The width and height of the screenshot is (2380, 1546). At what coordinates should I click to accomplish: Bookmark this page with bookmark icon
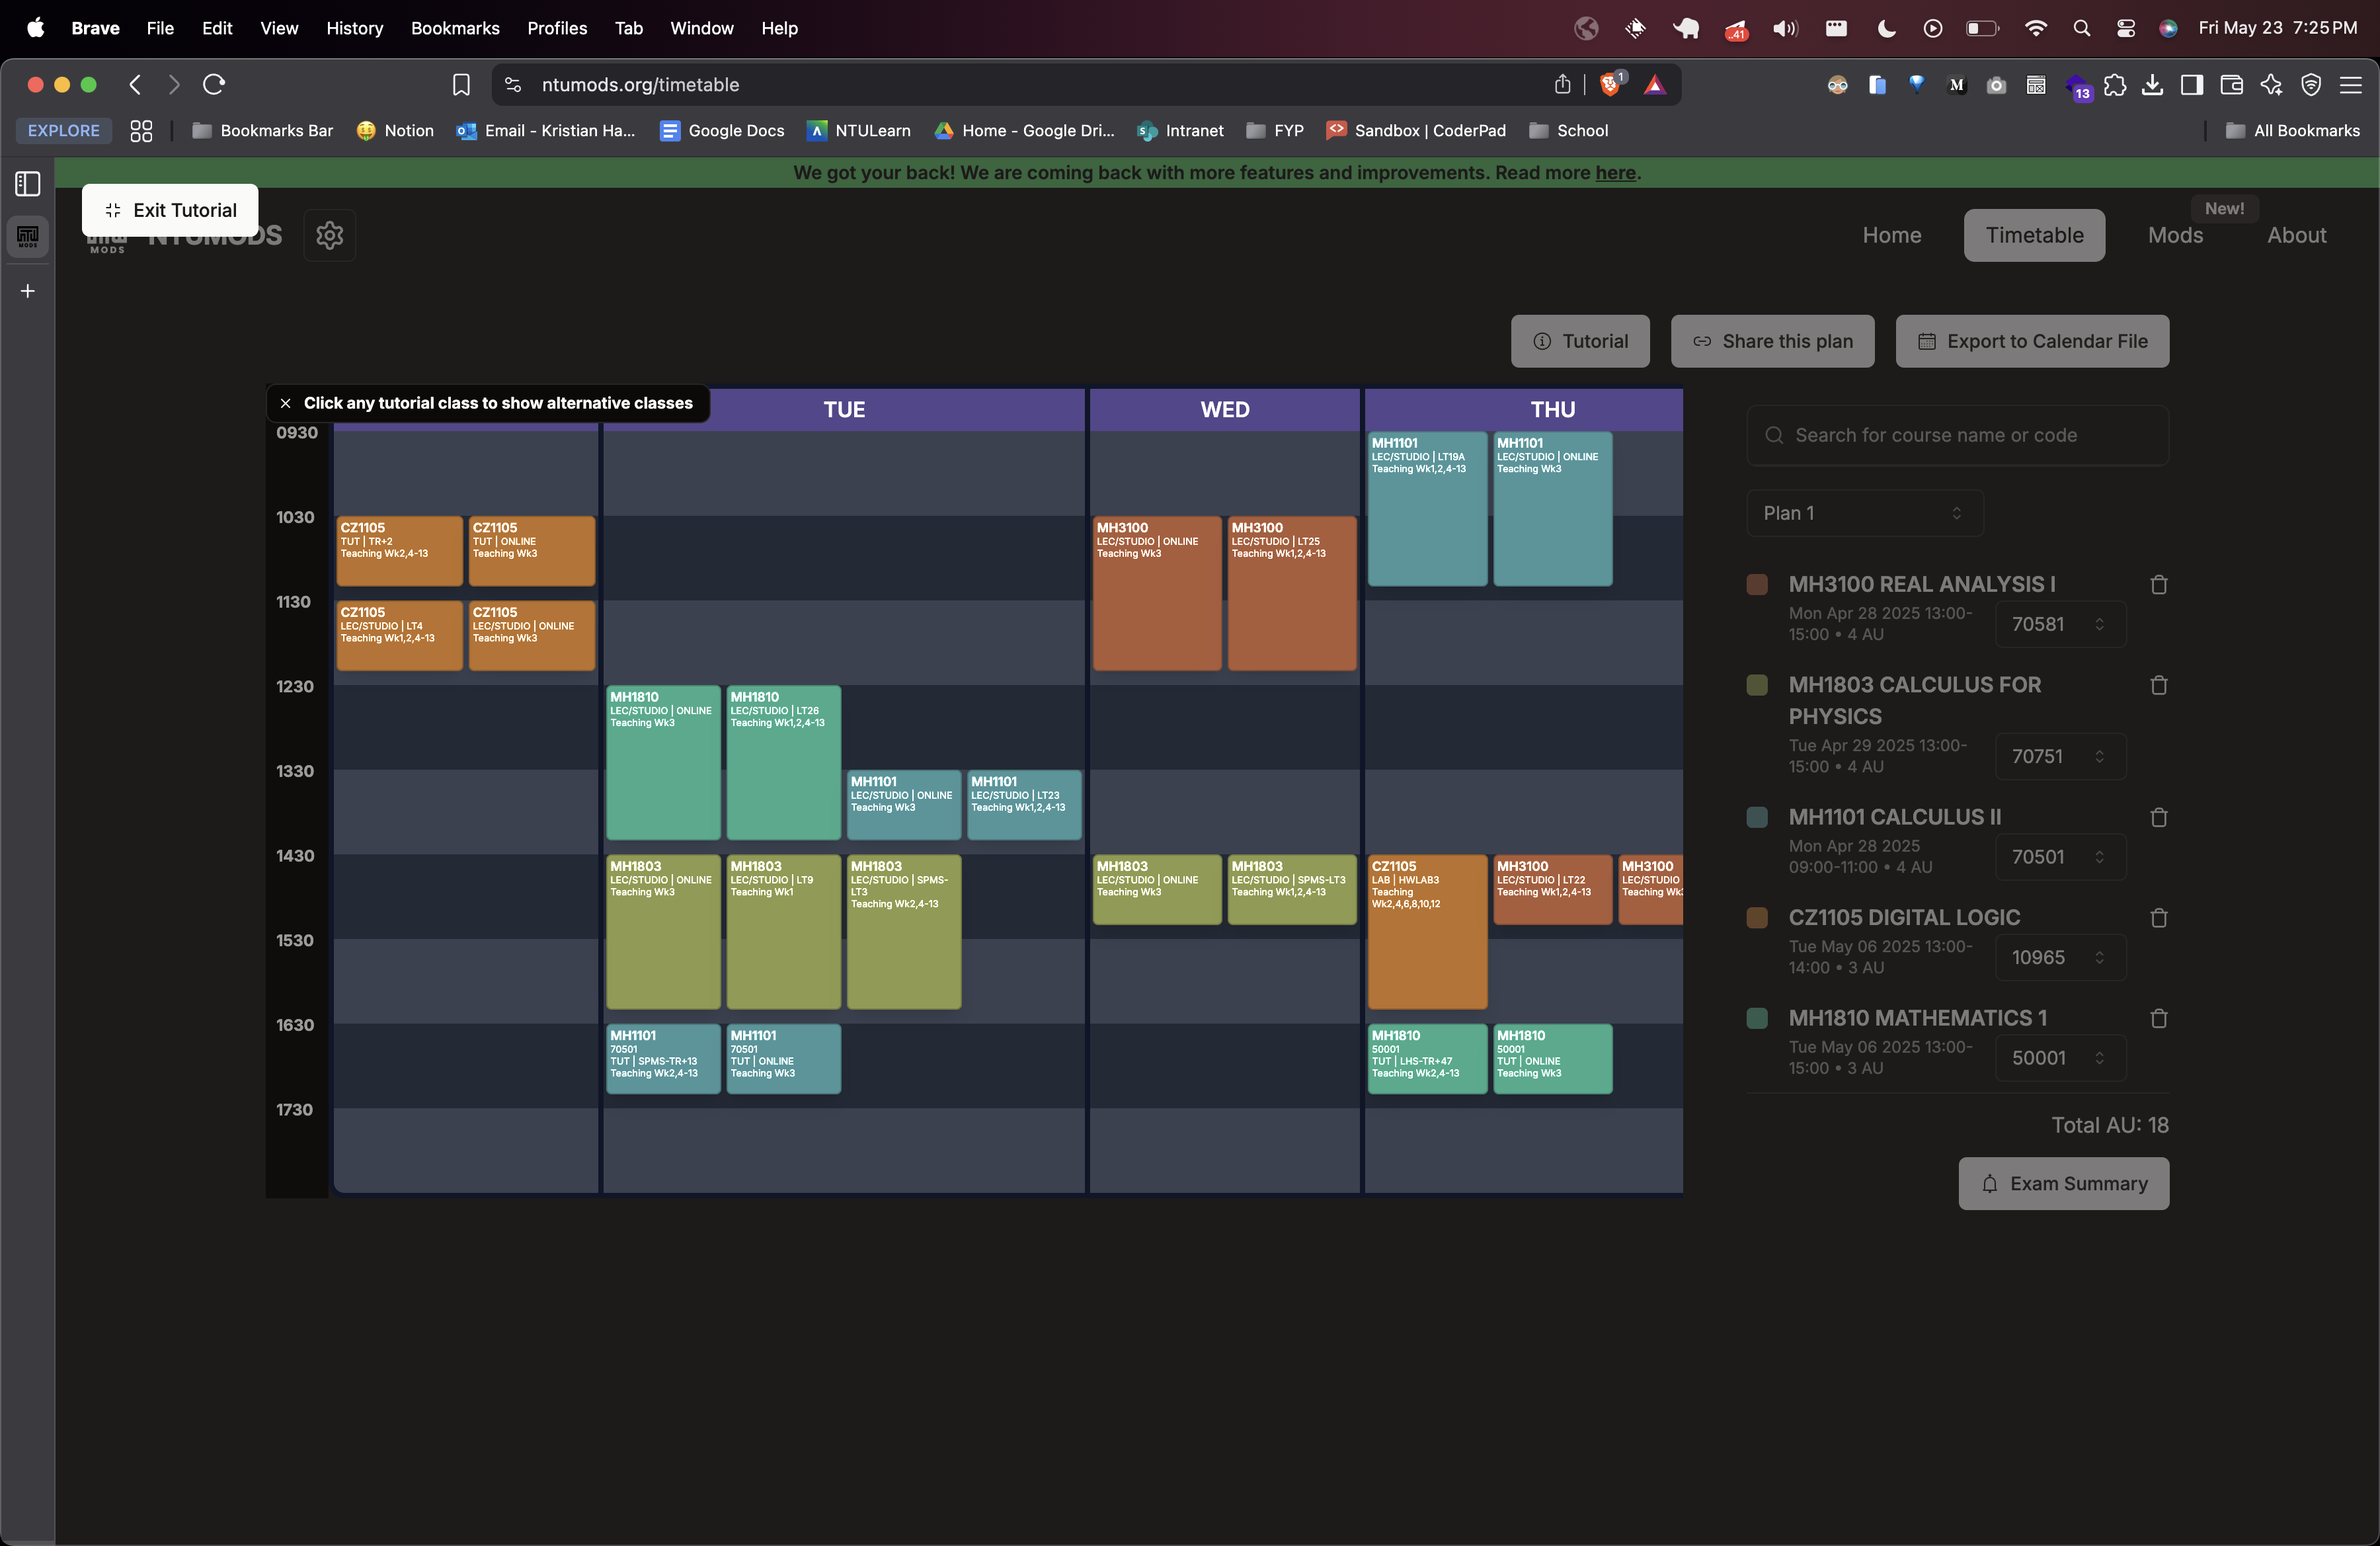point(461,85)
